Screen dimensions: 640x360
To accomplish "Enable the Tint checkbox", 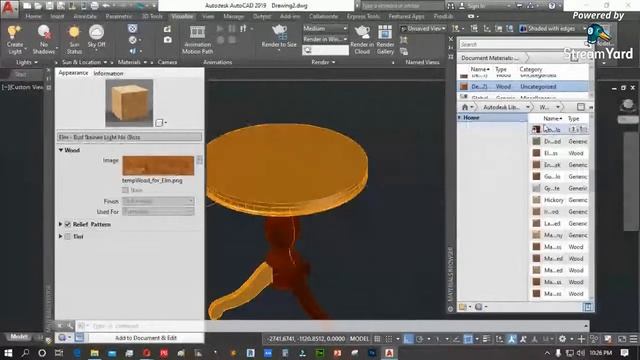I will (x=68, y=236).
